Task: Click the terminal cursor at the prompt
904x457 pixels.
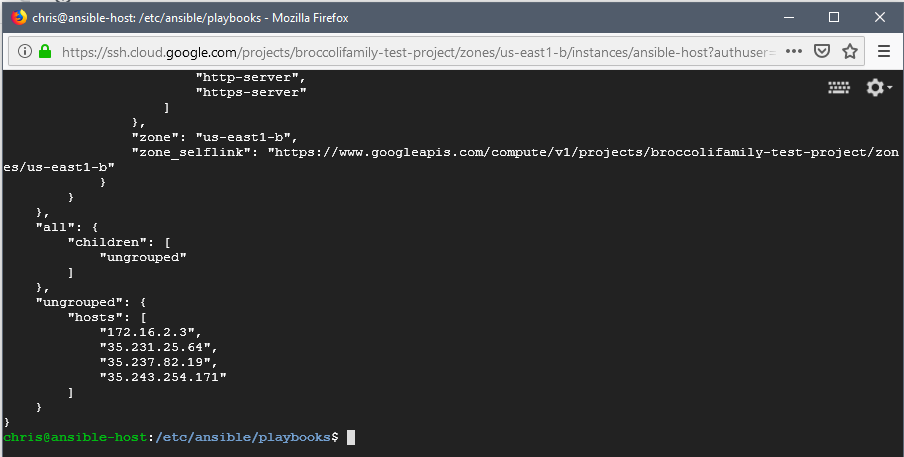Action: tap(351, 437)
